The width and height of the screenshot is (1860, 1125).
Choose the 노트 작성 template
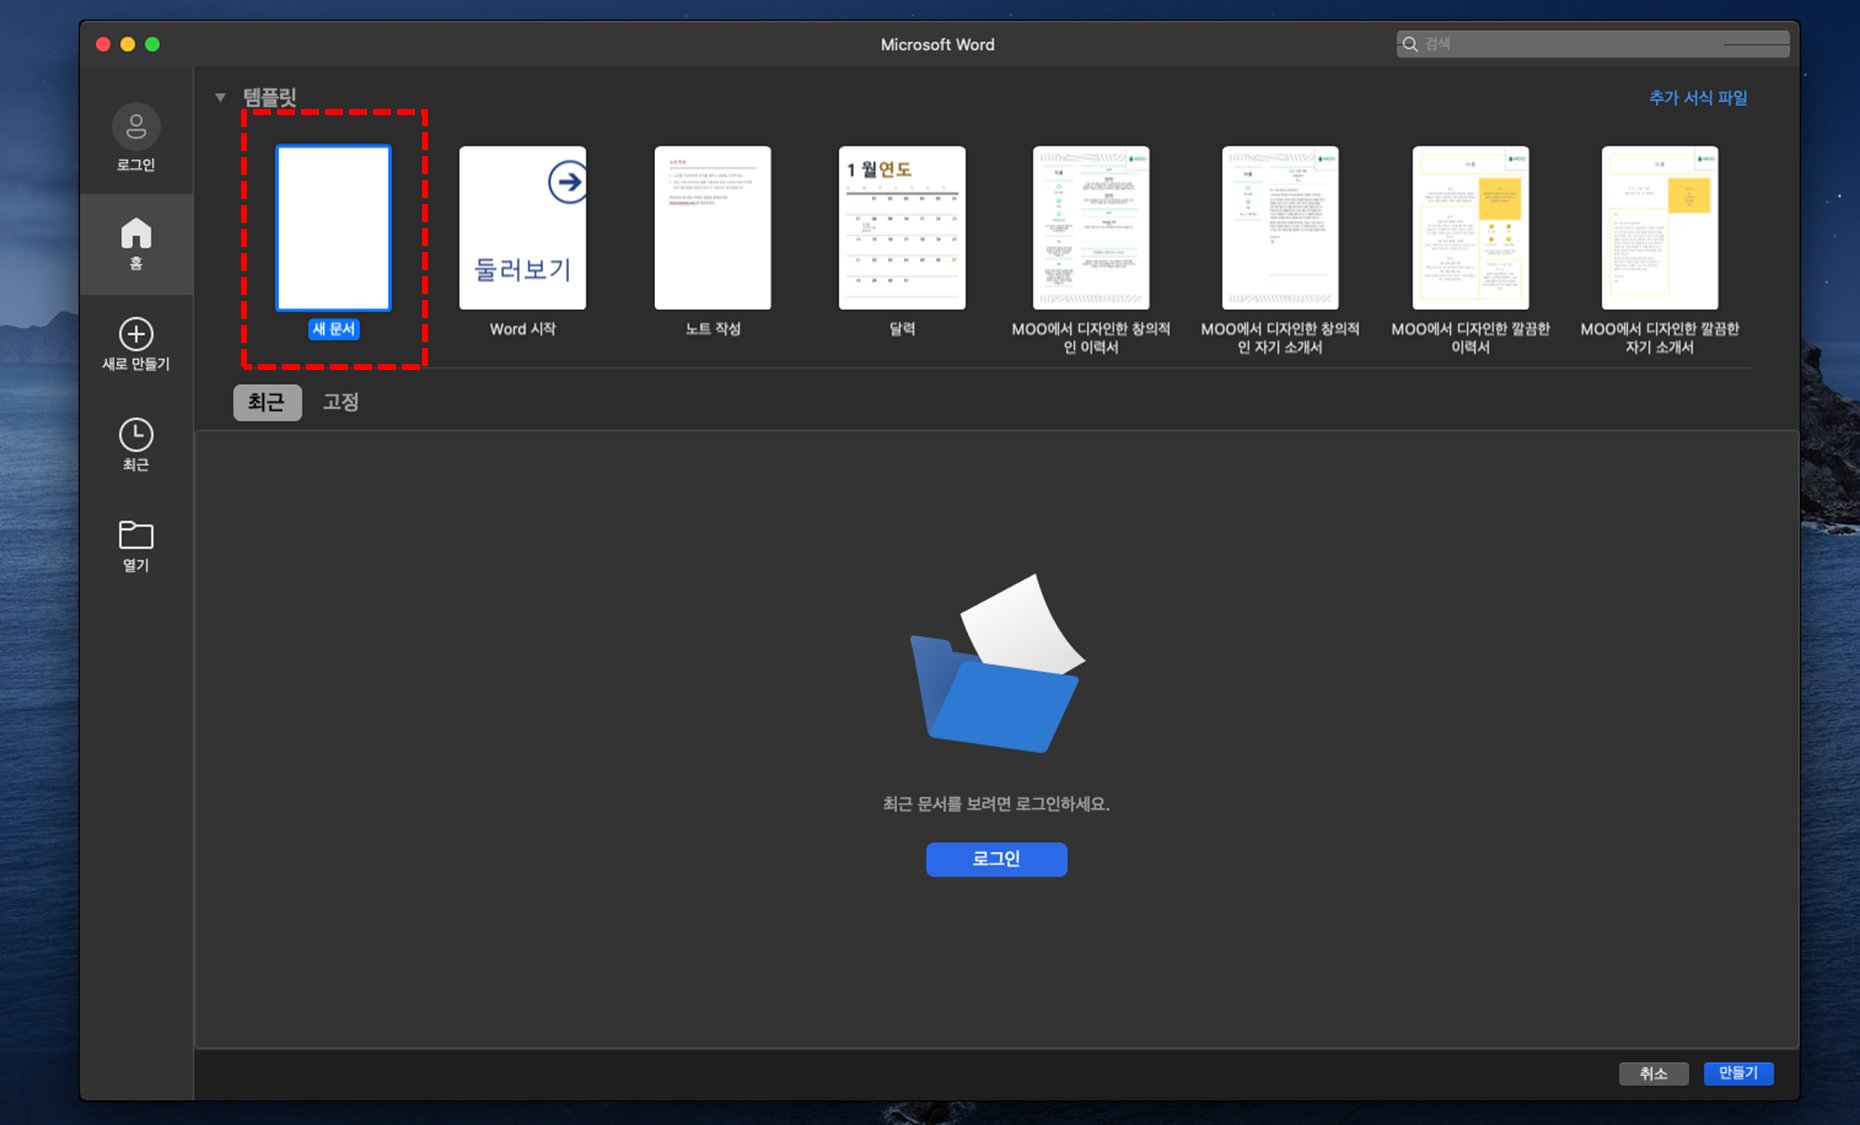(712, 228)
